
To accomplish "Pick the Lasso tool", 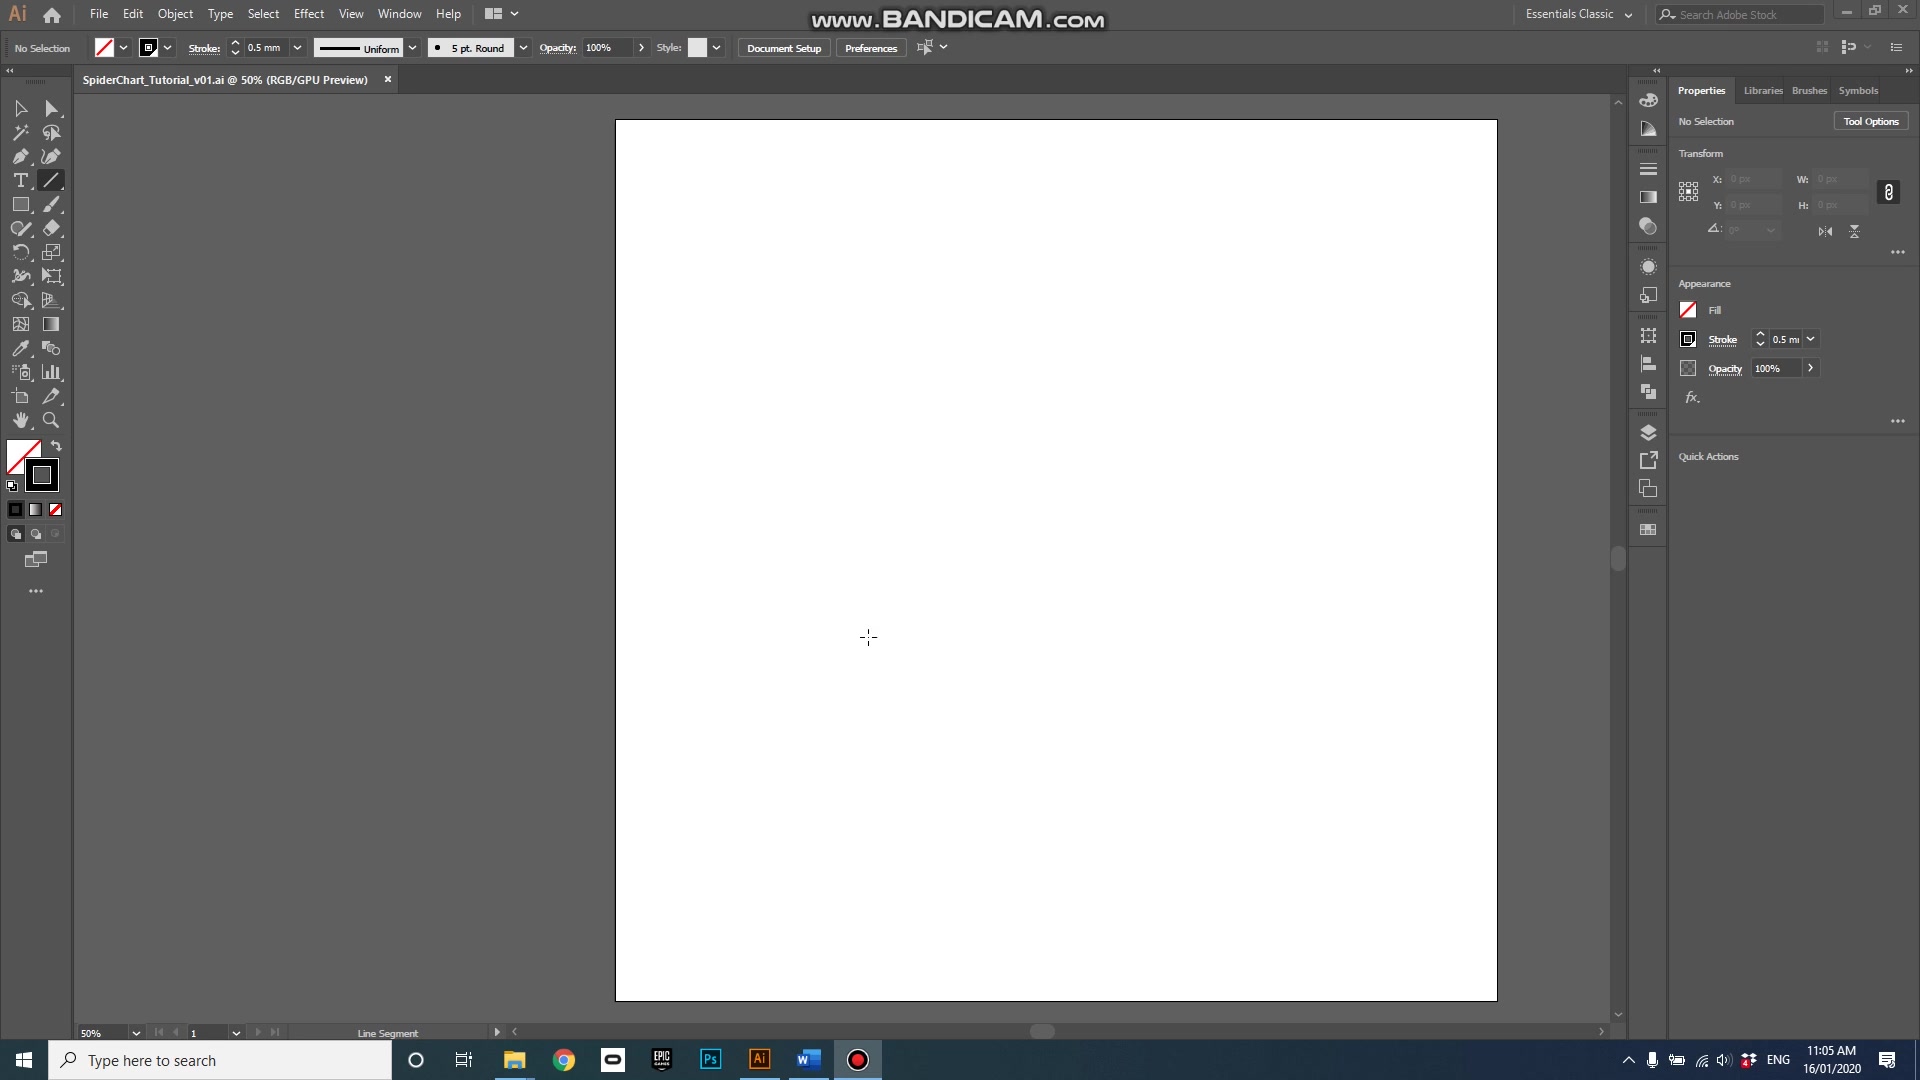I will (51, 132).
